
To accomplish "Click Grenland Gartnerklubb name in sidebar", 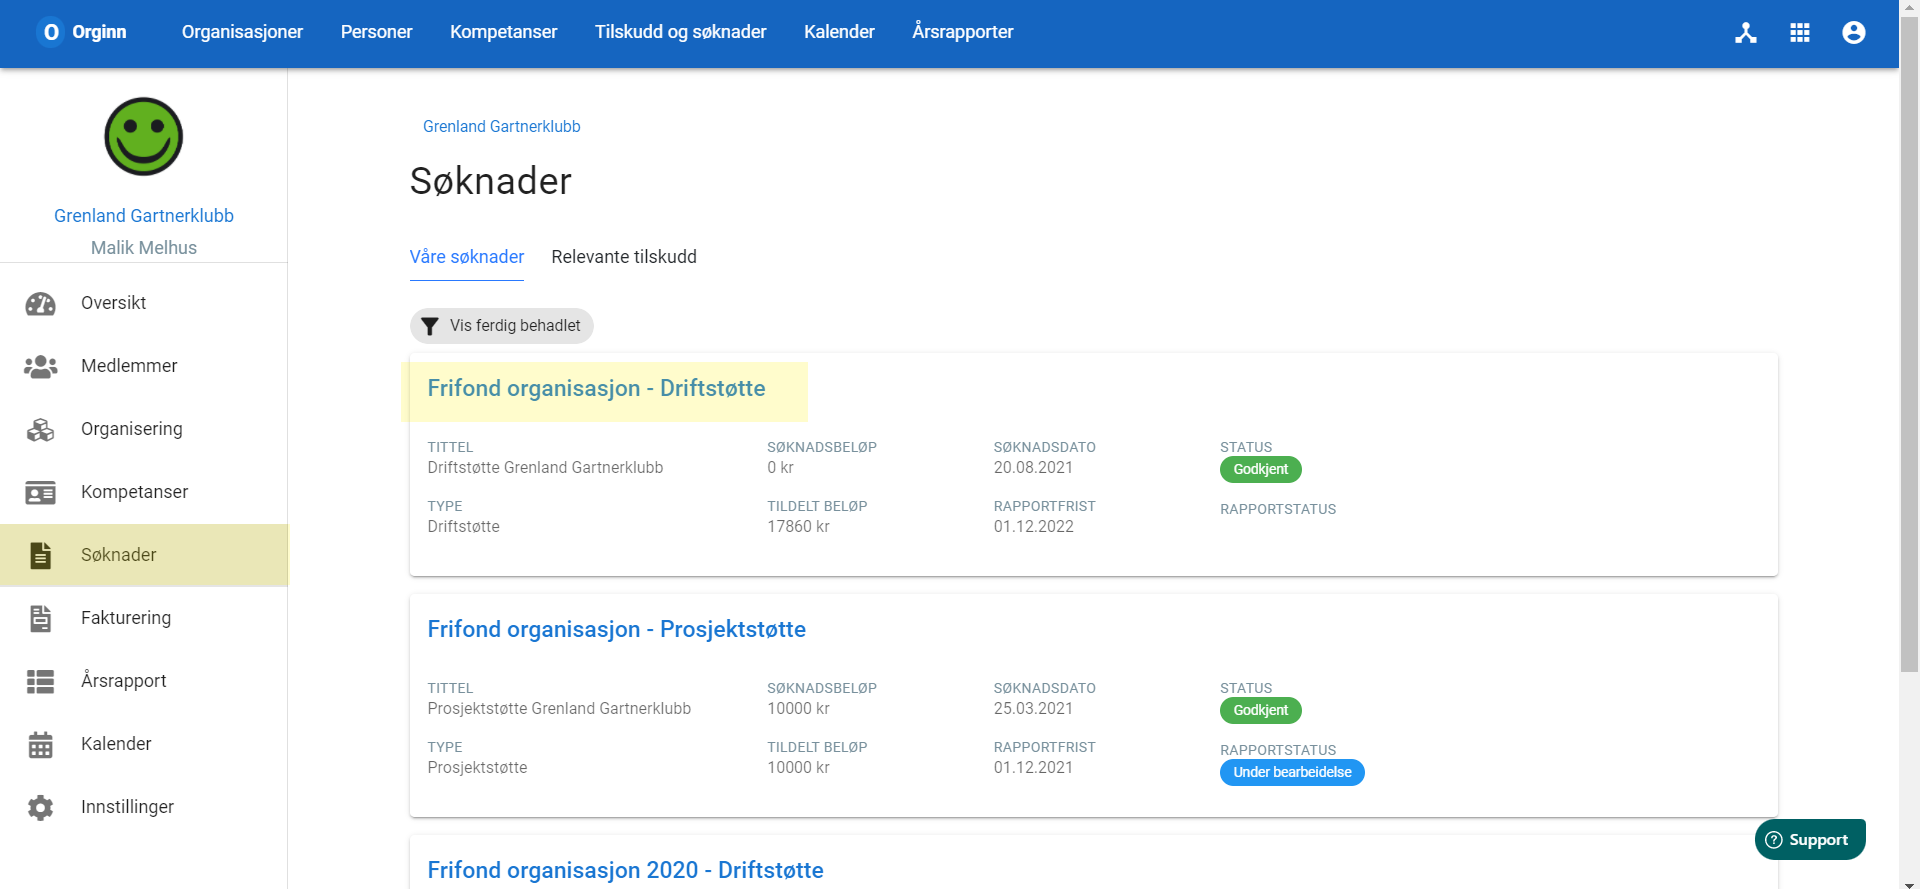I will pos(144,216).
